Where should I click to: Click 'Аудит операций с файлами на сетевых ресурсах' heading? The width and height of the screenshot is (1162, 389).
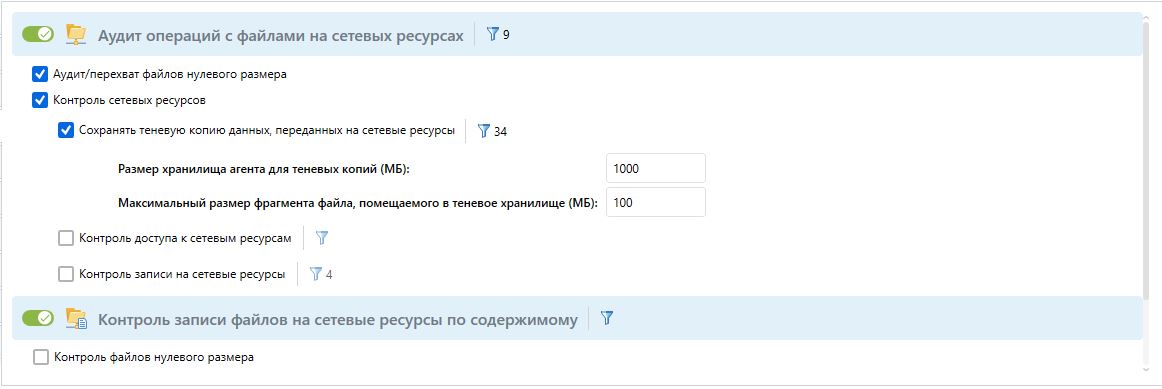pos(281,35)
